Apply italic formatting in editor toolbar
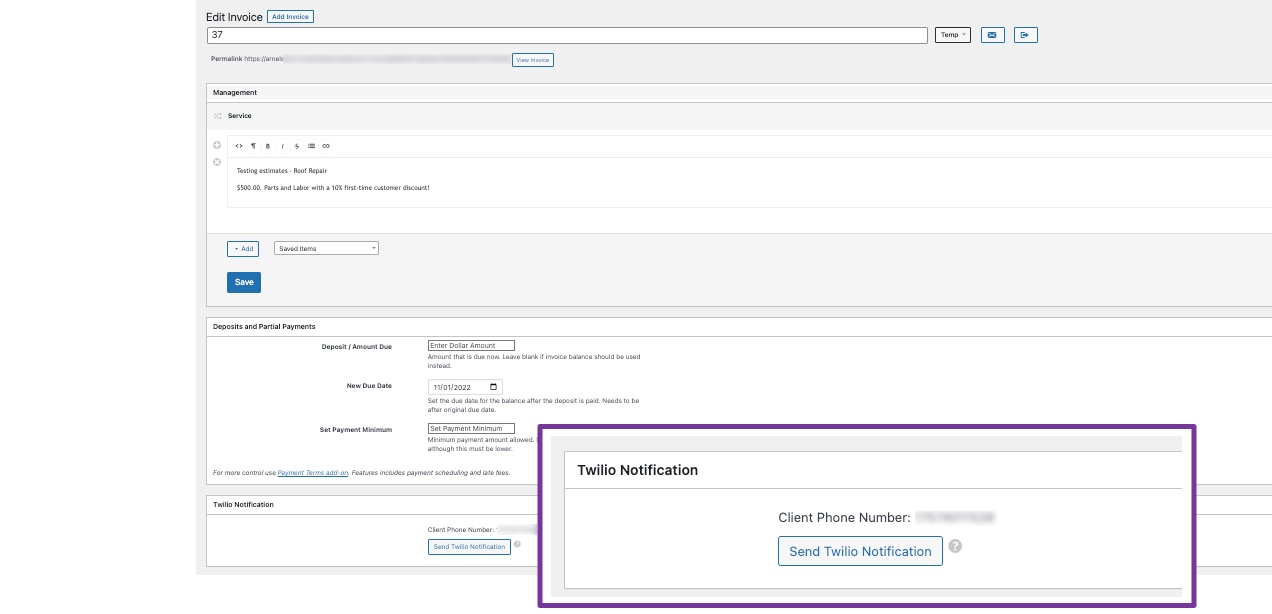1272x614 pixels. pos(282,146)
